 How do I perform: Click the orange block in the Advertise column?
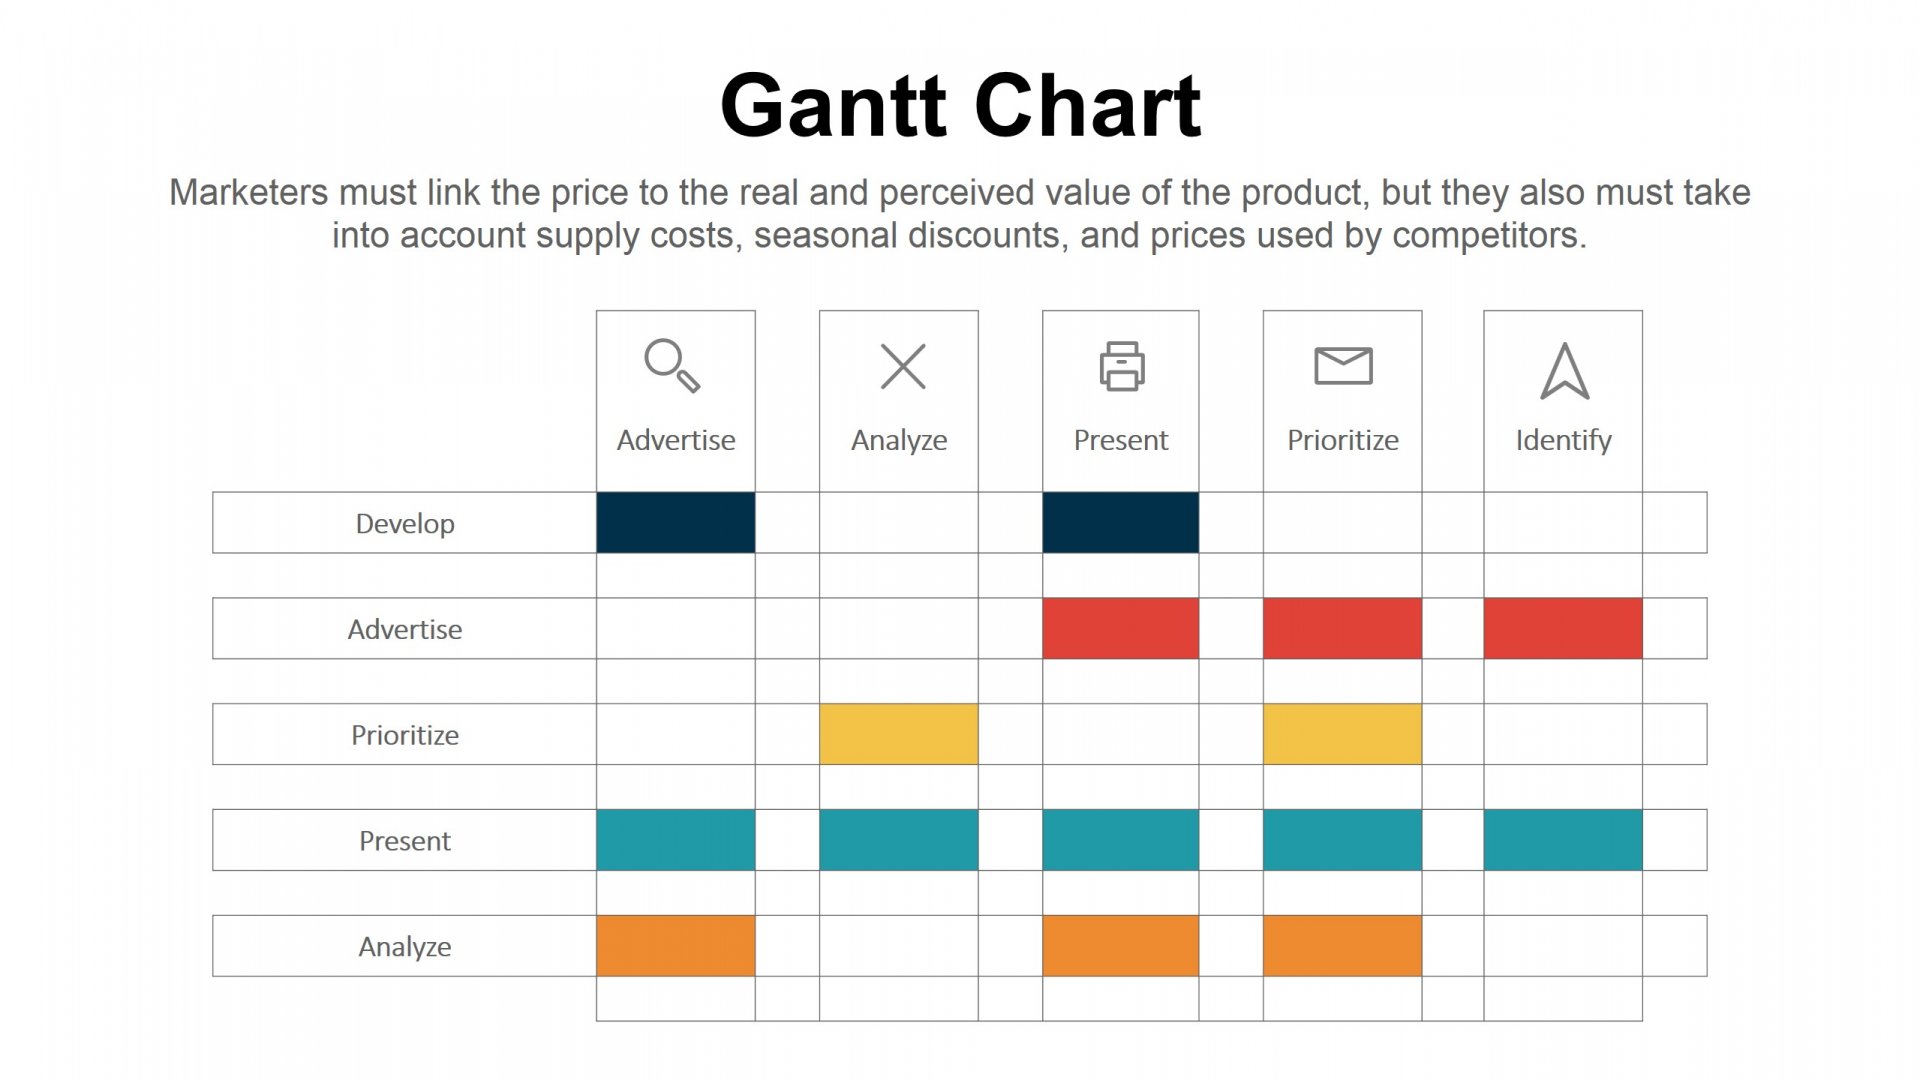coord(676,946)
